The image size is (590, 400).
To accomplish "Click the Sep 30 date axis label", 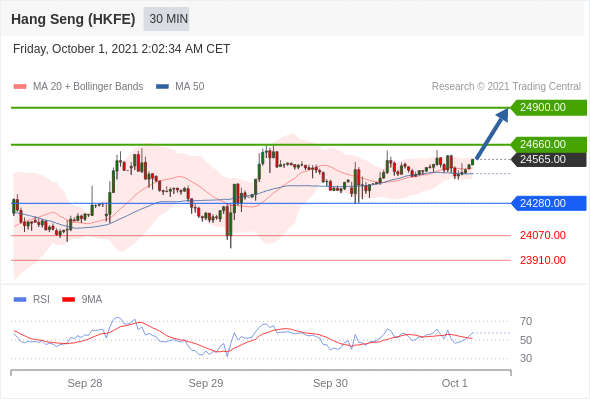I will [330, 383].
